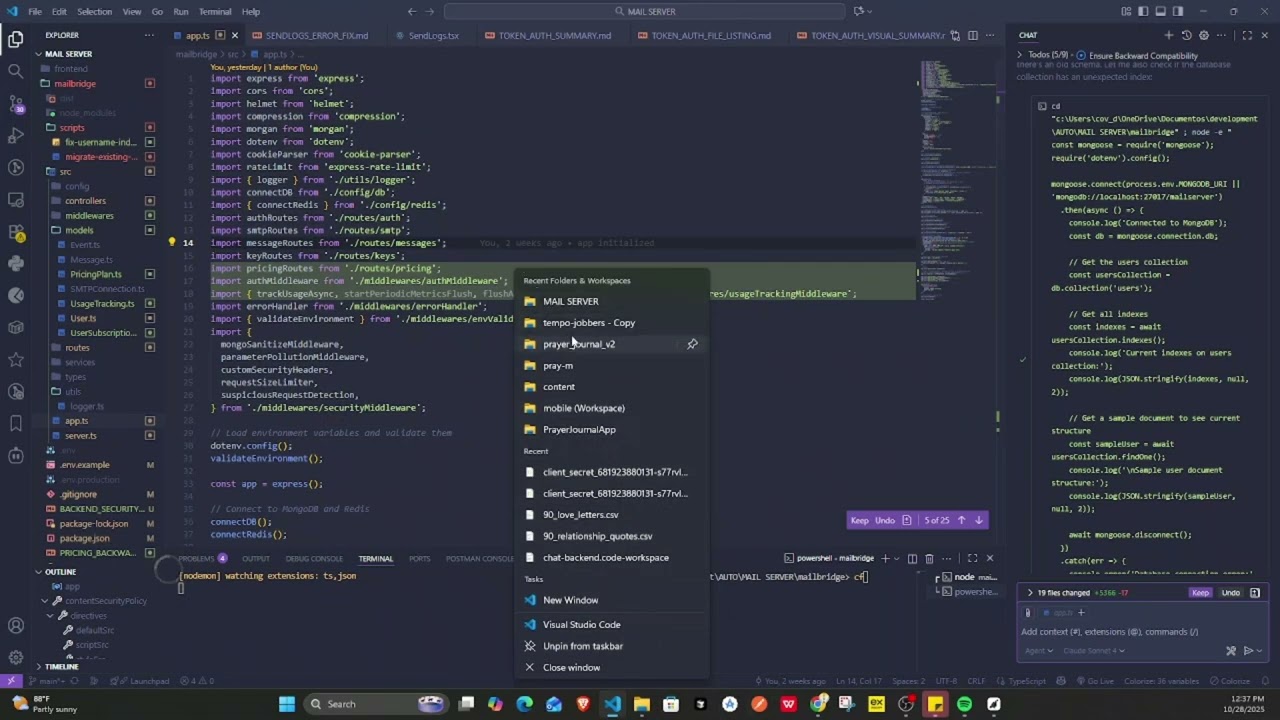The height and width of the screenshot is (720, 1280).
Task: Click Keep button in editor overlay
Action: (859, 520)
